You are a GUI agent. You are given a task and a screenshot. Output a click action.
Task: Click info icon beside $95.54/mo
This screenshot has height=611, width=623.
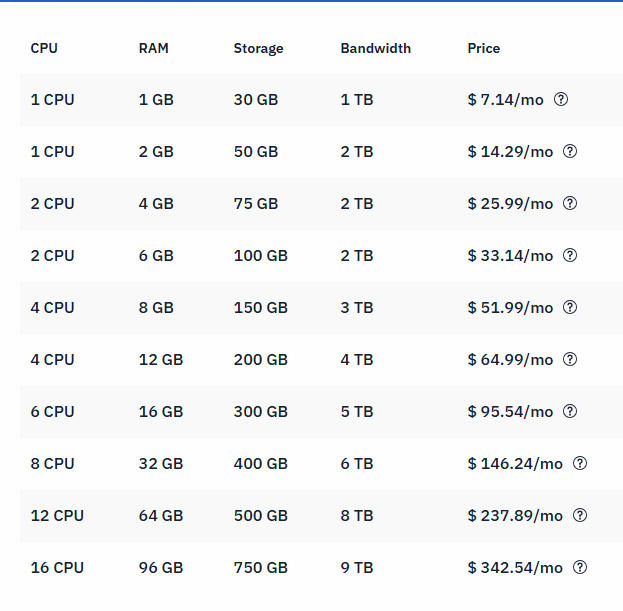570,412
